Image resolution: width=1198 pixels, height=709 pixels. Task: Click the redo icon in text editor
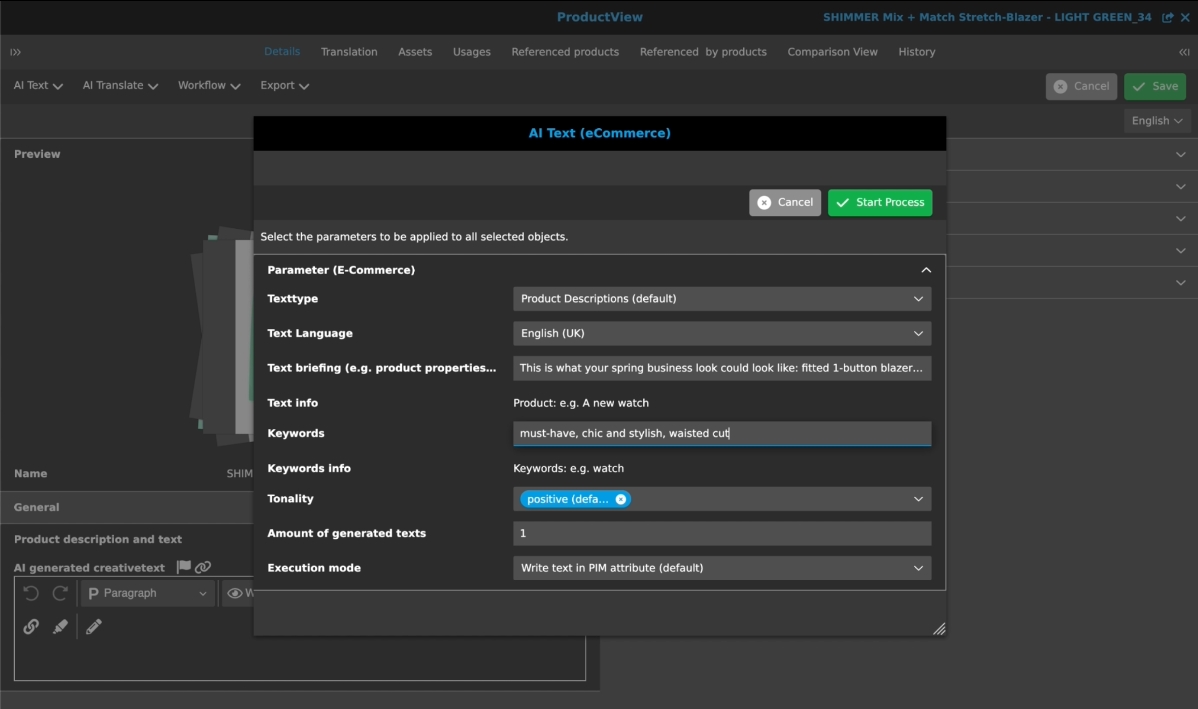pos(60,593)
